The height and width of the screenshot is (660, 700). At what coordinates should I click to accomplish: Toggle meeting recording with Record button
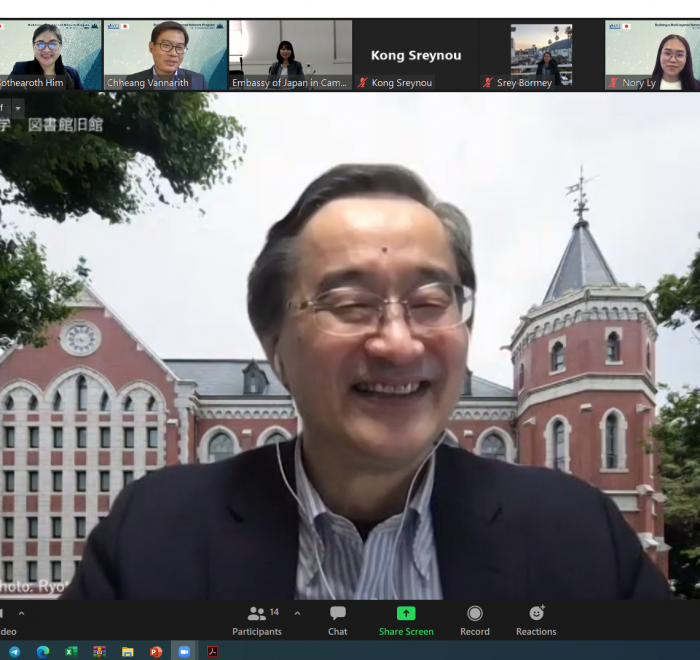pos(475,619)
